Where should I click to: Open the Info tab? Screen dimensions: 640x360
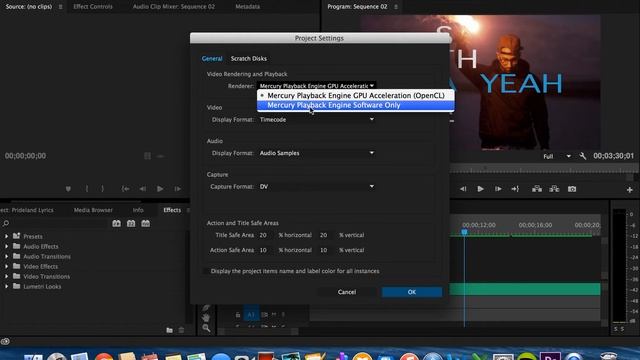138,210
